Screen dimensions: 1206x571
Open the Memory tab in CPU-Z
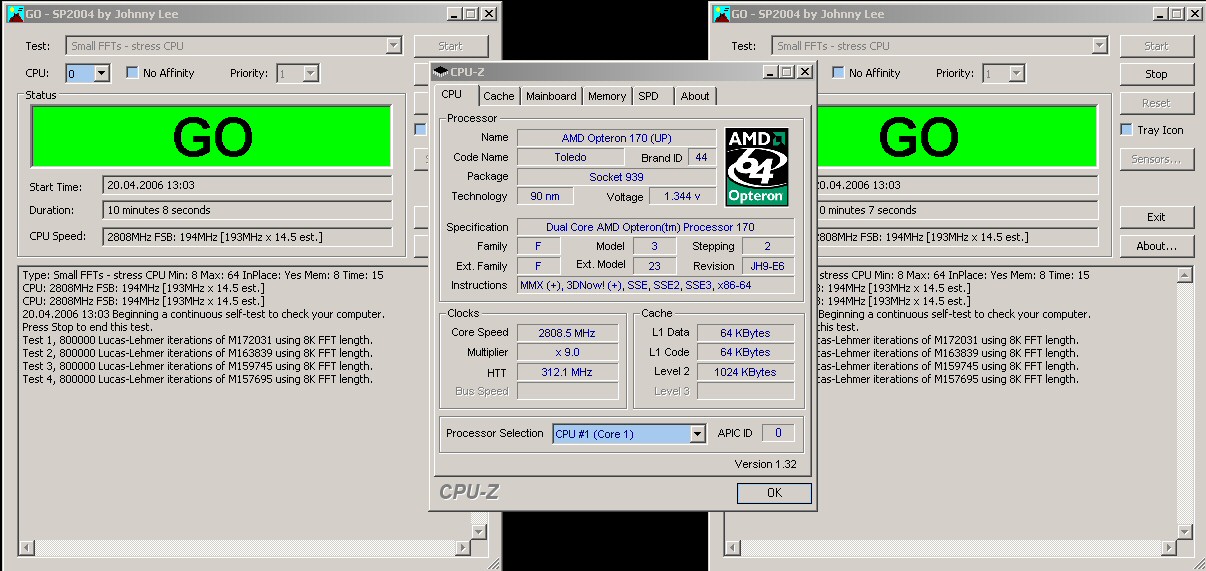point(607,96)
